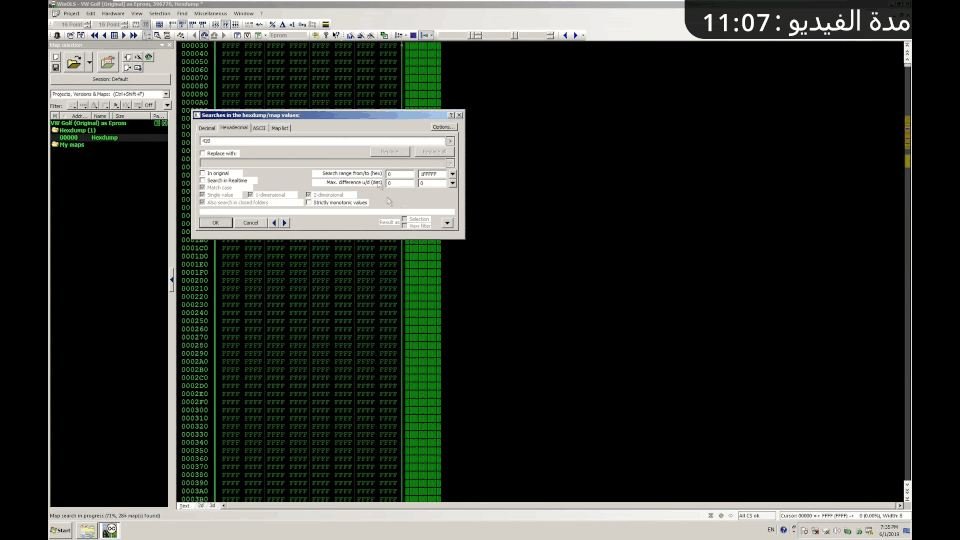
Task: Click the Options button in search dialog
Action: point(443,127)
